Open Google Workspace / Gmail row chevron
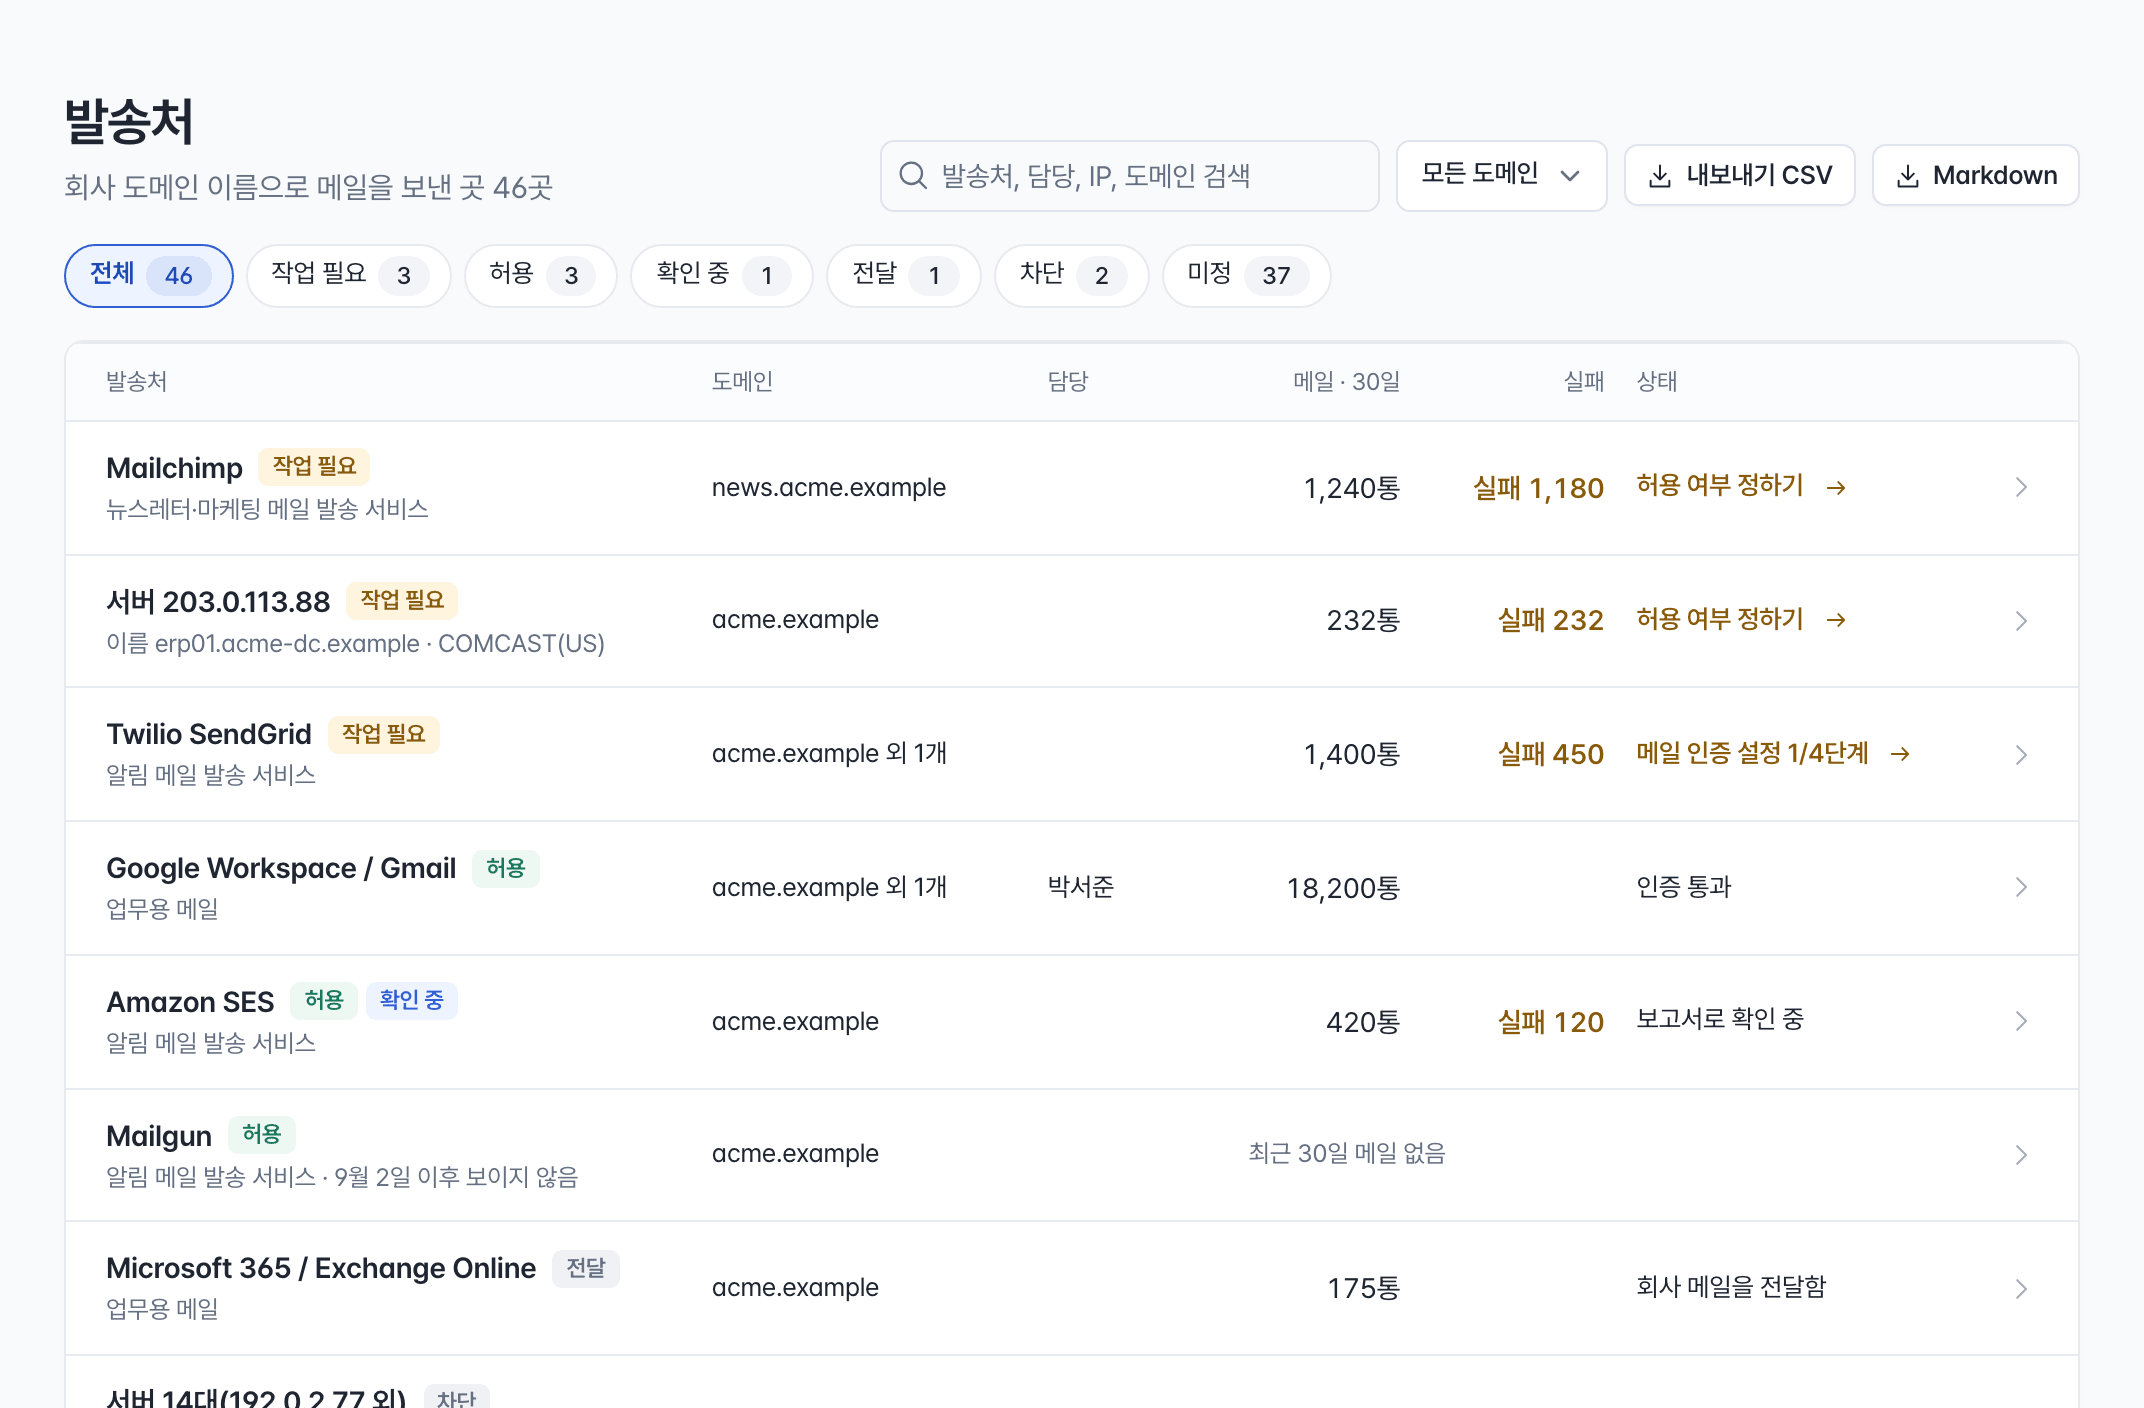This screenshot has height=1408, width=2144. pyautogui.click(x=2021, y=887)
